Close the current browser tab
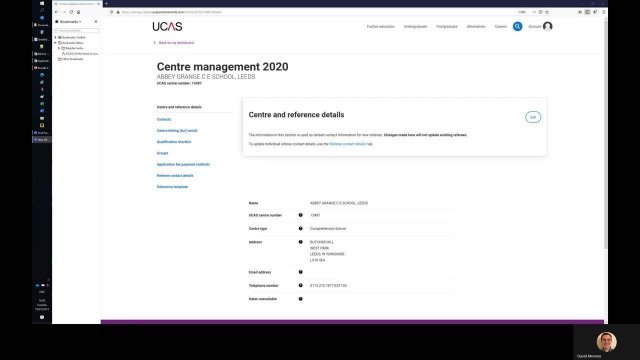640x360 pixels. pos(99,4)
